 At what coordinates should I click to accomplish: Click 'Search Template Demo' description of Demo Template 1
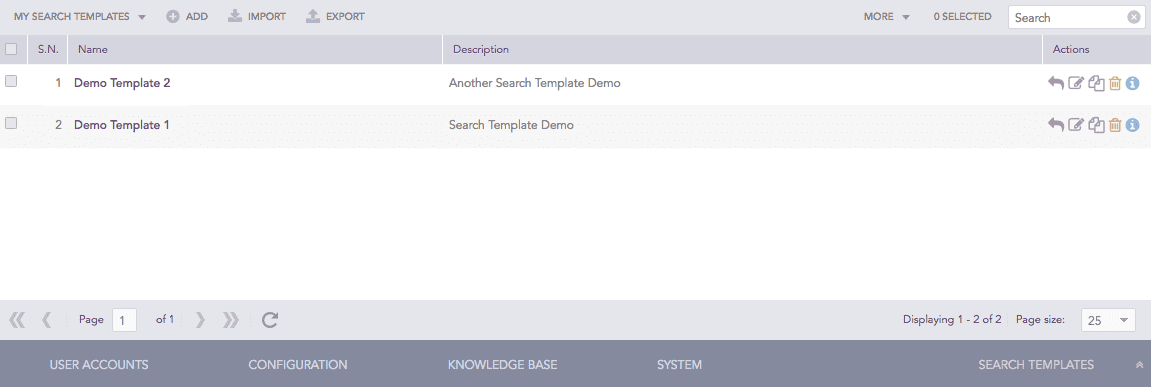point(511,125)
